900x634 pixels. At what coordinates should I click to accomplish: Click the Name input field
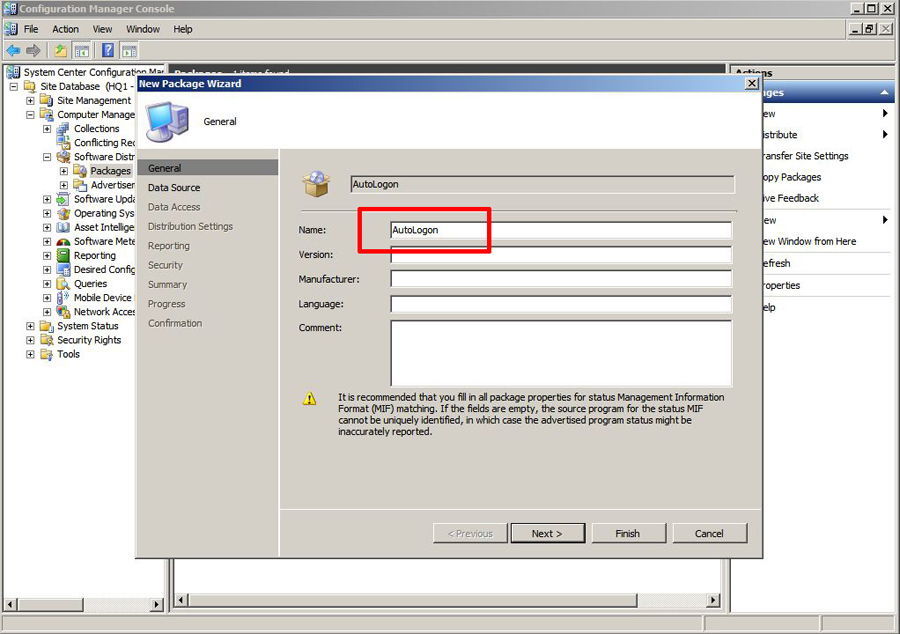(x=561, y=230)
